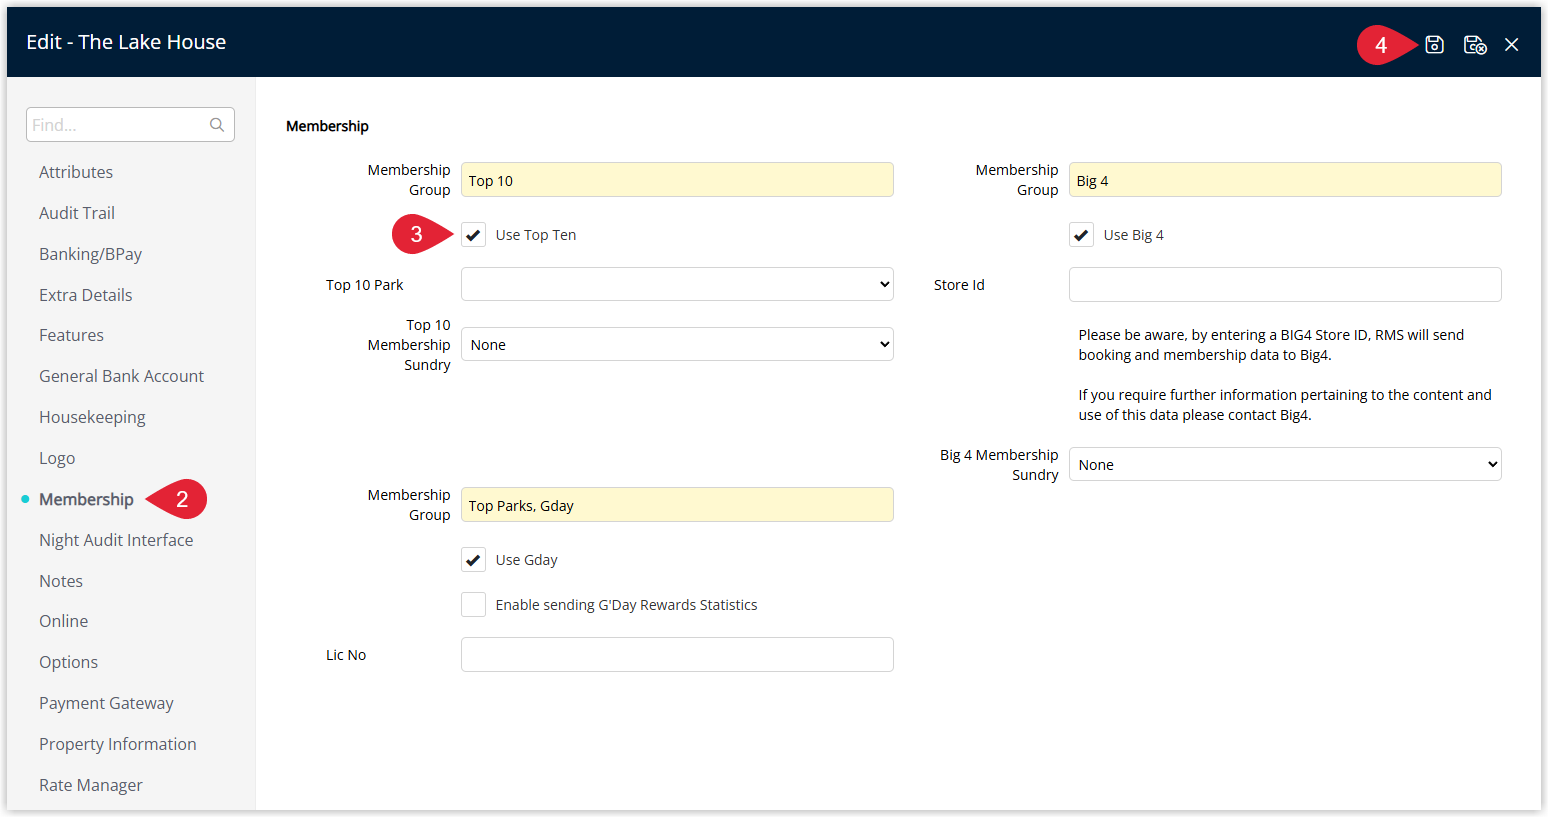Click the Lic No input field
1549x818 pixels.
677,654
